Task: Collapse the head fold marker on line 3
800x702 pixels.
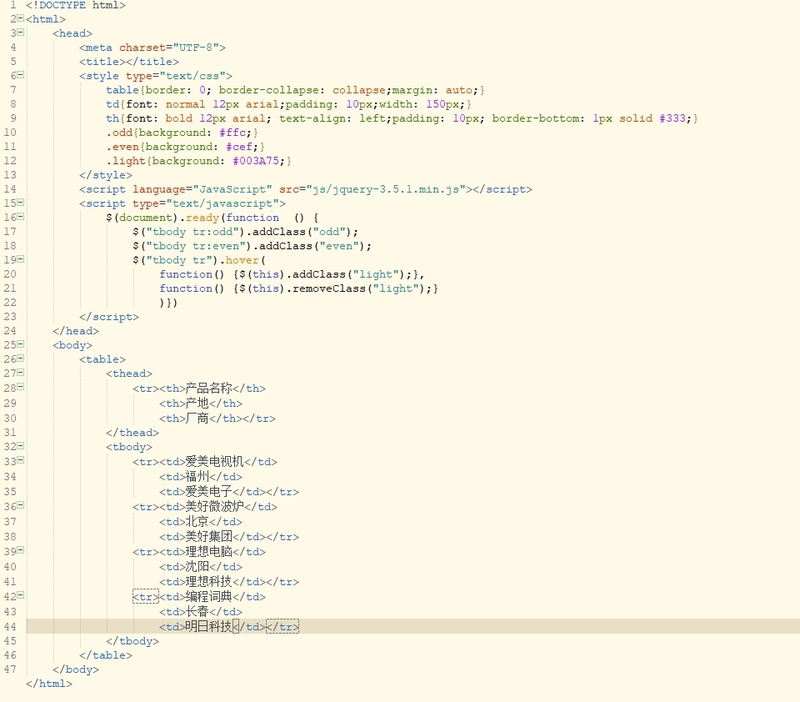Action: click(x=20, y=32)
